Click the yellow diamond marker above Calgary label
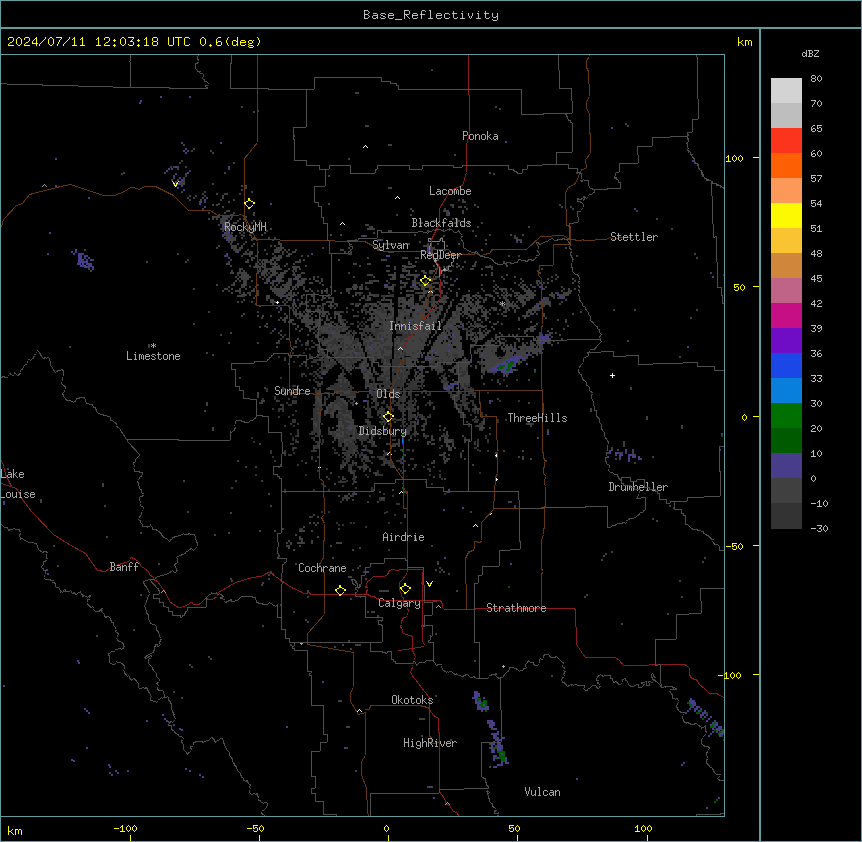The width and height of the screenshot is (862, 842). point(405,589)
